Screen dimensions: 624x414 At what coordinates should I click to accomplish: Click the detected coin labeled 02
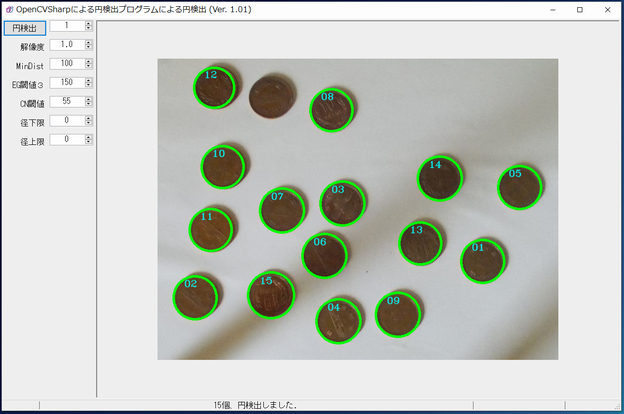(x=195, y=297)
